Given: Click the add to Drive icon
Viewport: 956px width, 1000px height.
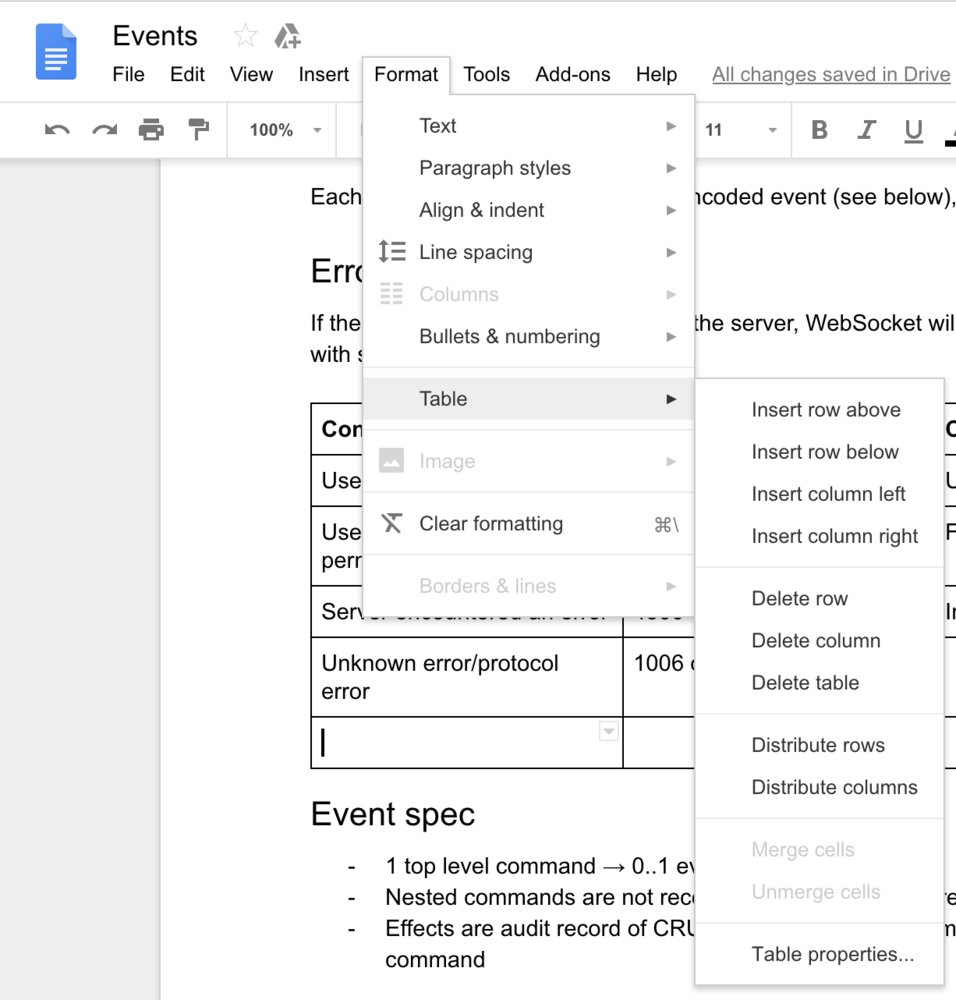Looking at the screenshot, I should [x=288, y=37].
